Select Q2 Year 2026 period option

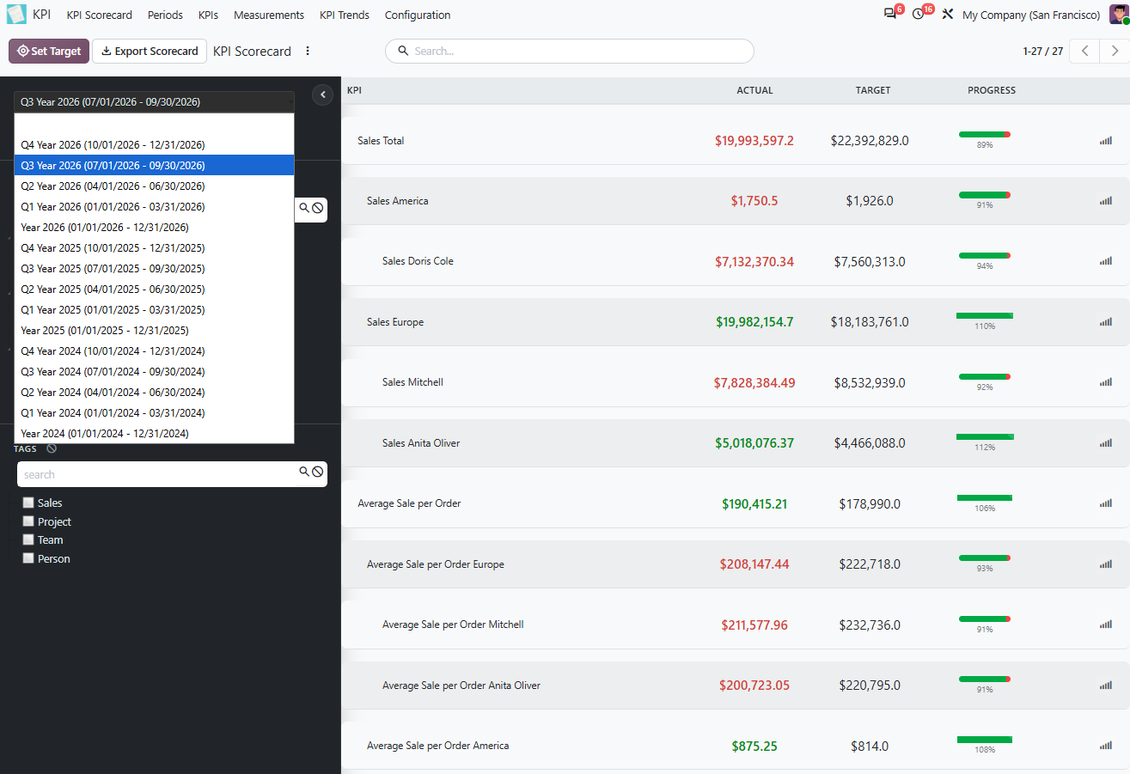point(154,186)
